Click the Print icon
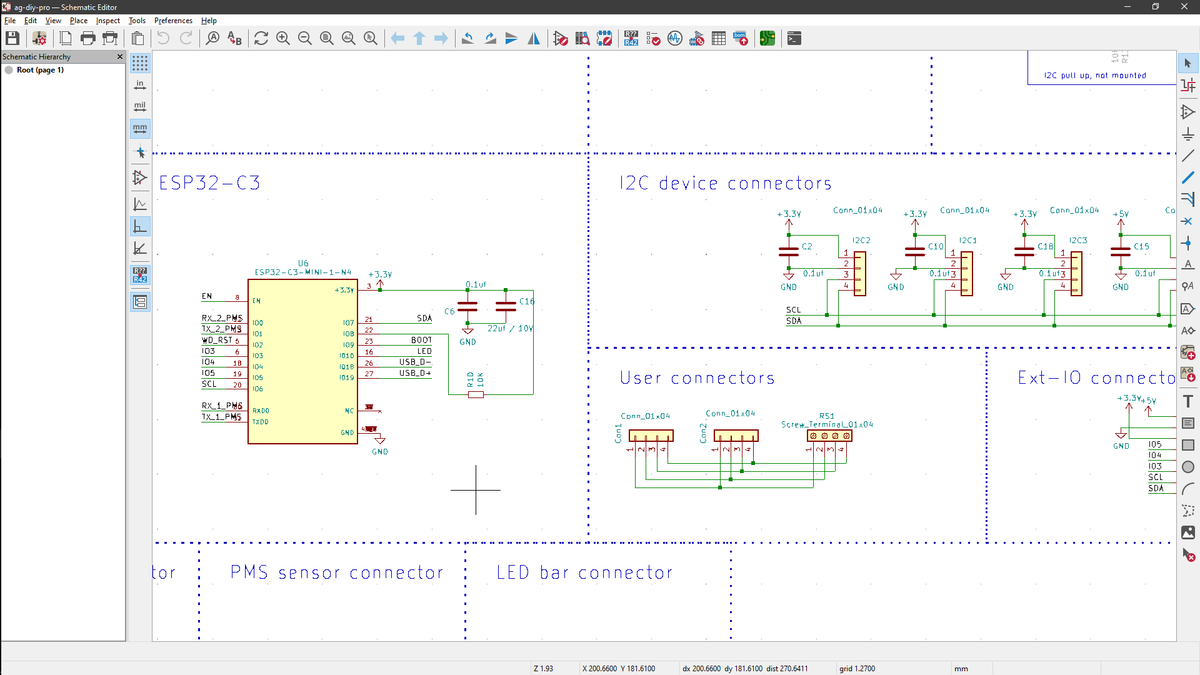The width and height of the screenshot is (1200, 675). tap(88, 38)
